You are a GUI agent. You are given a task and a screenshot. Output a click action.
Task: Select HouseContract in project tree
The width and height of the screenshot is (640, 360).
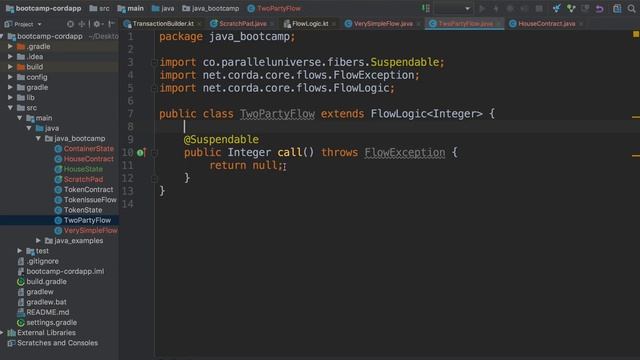pyautogui.click(x=84, y=159)
